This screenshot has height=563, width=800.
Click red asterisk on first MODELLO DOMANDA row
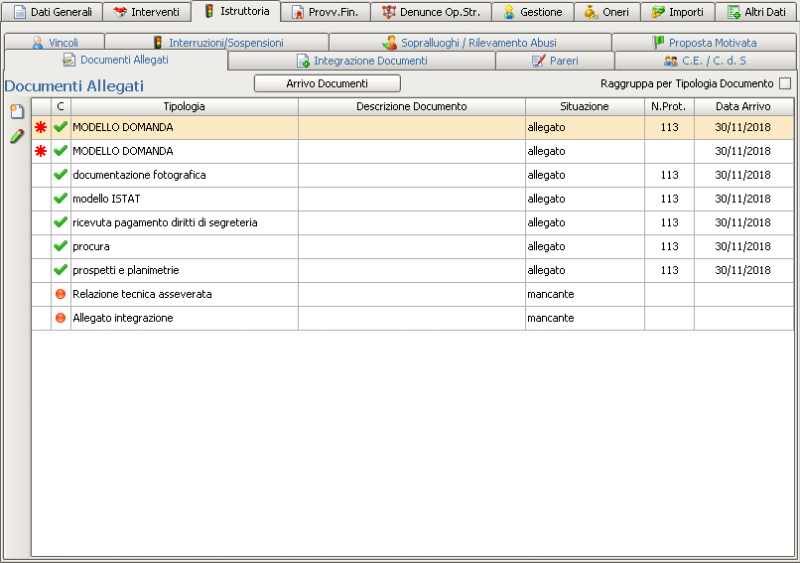(x=41, y=128)
